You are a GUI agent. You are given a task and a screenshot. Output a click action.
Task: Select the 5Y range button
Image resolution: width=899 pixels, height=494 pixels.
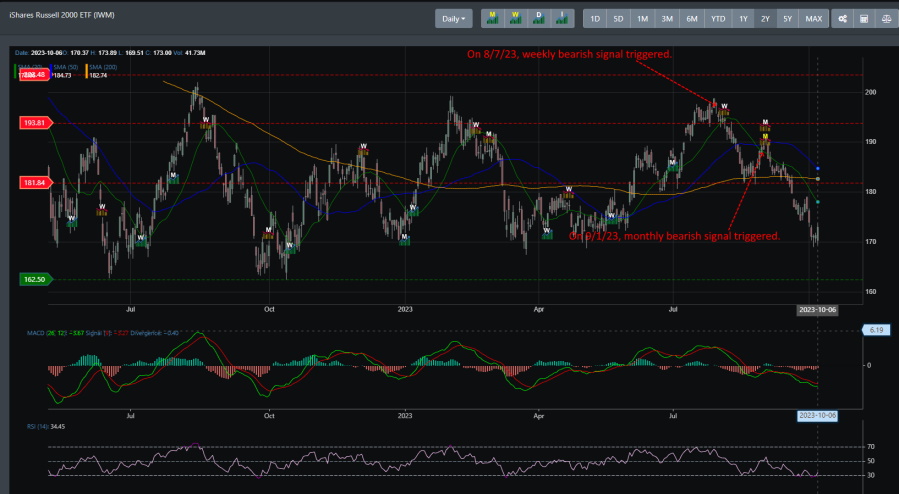(x=788, y=18)
